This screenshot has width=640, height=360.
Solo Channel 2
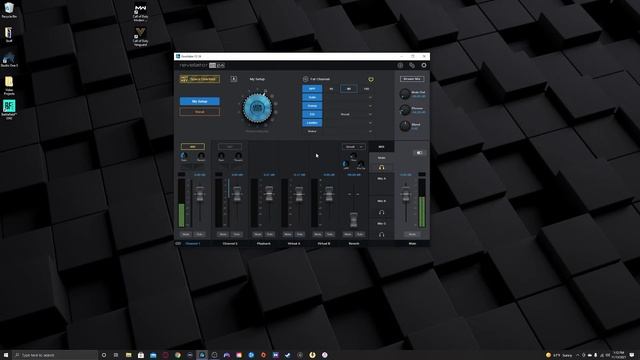pyautogui.click(x=237, y=234)
